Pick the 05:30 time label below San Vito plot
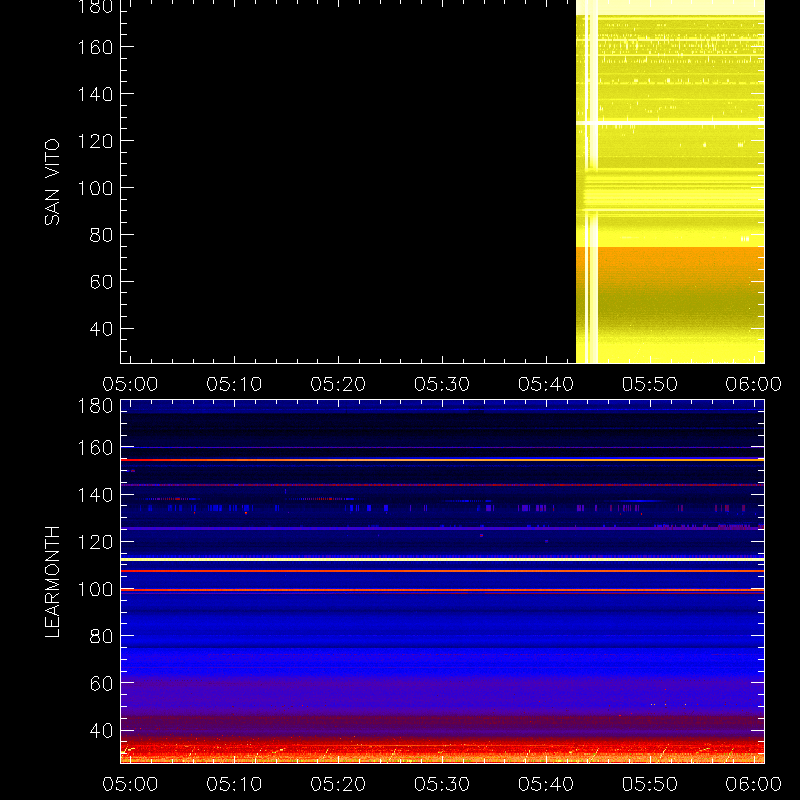 tap(442, 384)
